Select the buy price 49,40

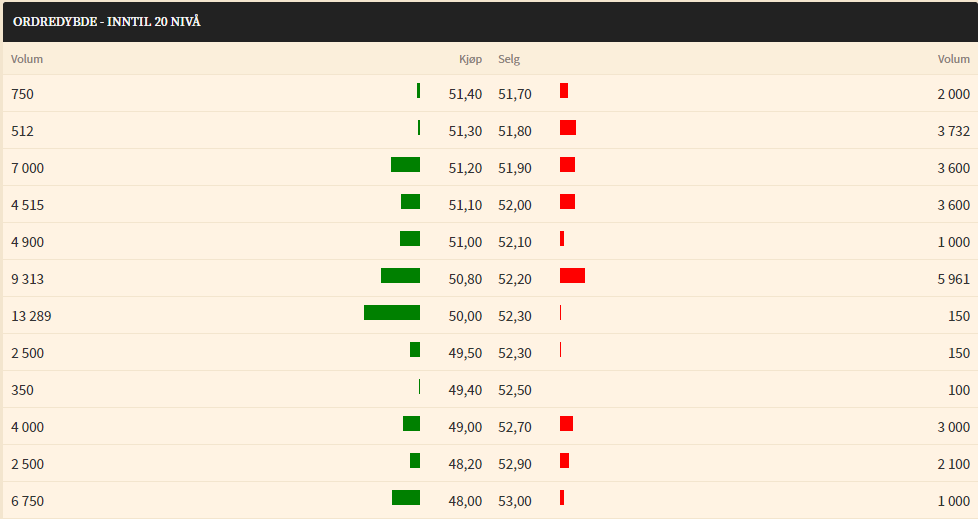(465, 390)
